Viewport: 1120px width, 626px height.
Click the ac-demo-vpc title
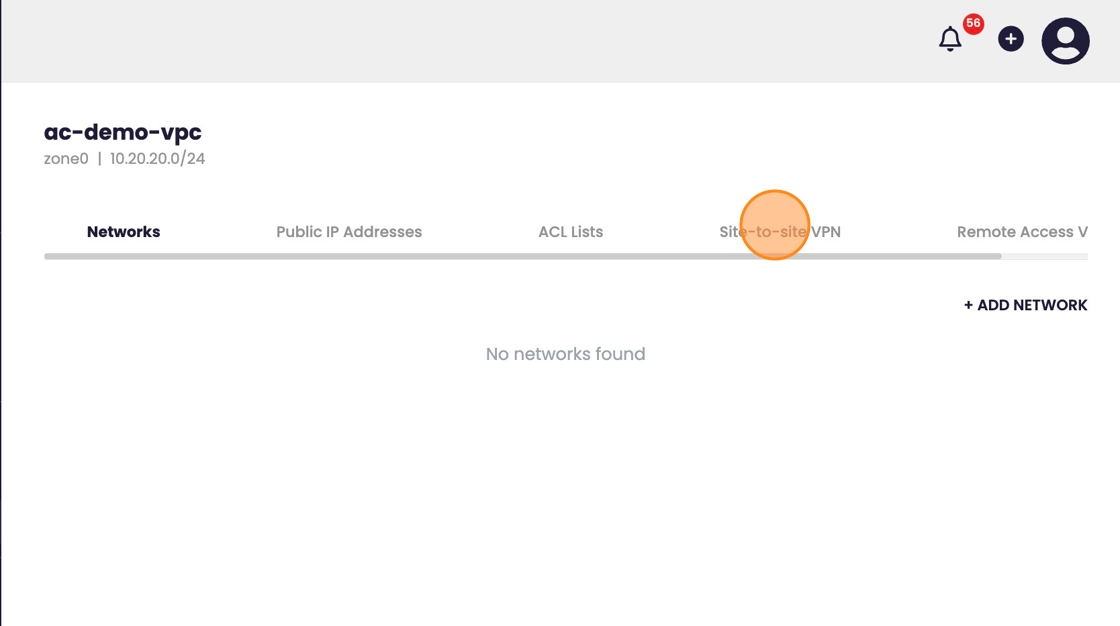[x=123, y=132]
